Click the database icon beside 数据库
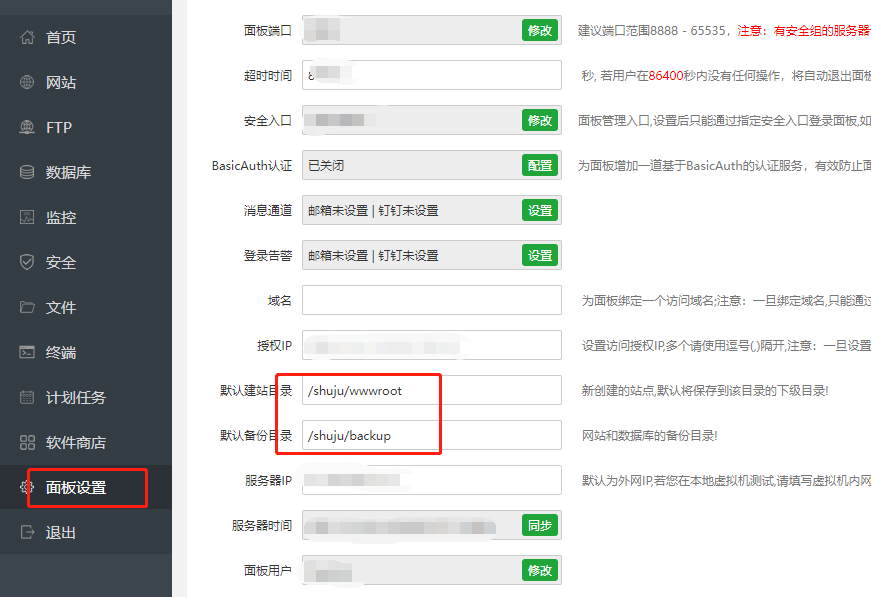Screen dimensions: 871x597 pyautogui.click(x=27, y=172)
